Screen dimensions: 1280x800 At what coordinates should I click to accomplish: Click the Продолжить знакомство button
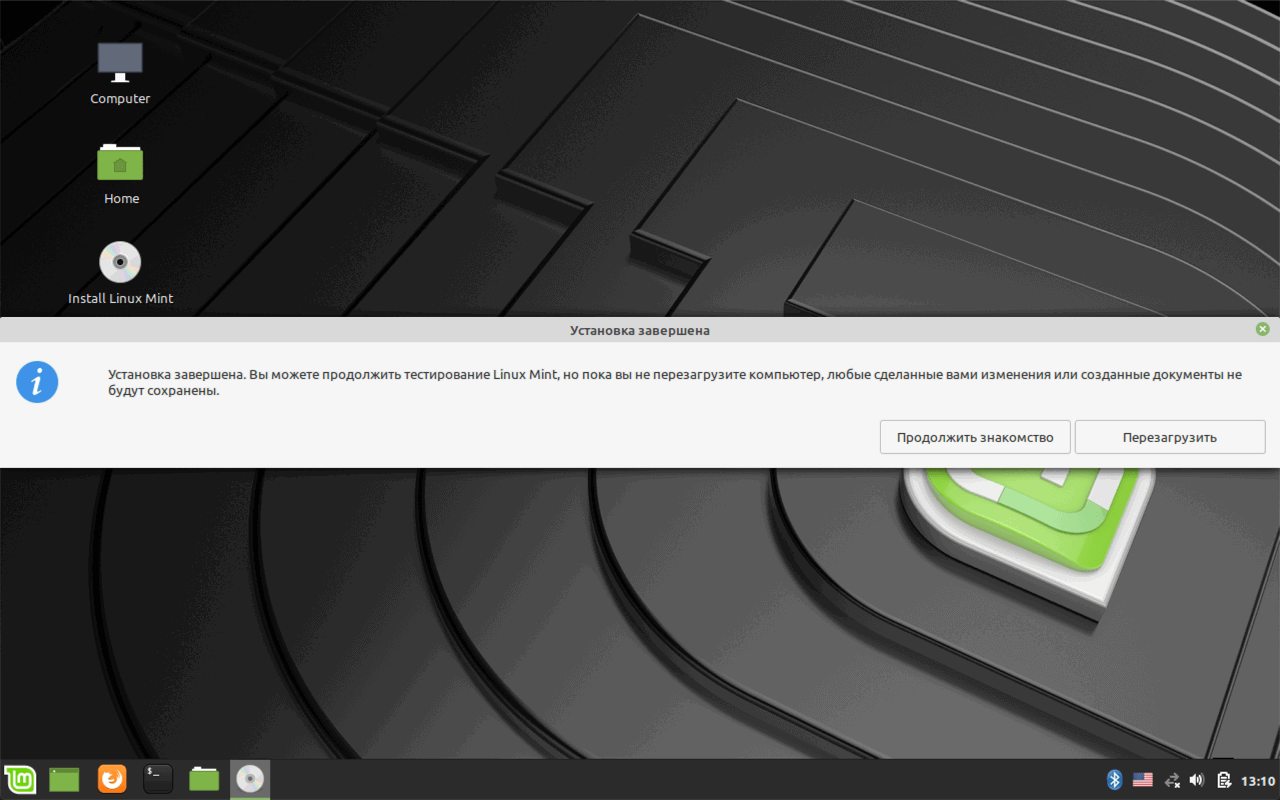975,437
